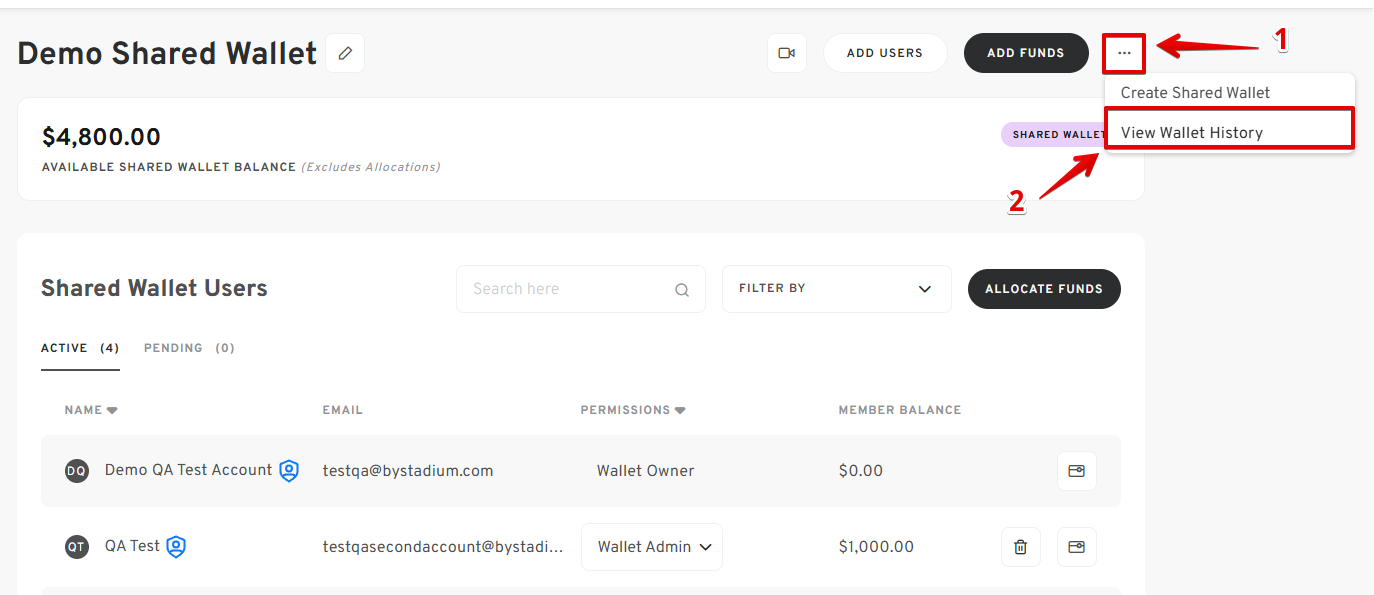Viewport: 1374px width, 595px height.
Task: Click the Add Users button
Action: [x=885, y=53]
